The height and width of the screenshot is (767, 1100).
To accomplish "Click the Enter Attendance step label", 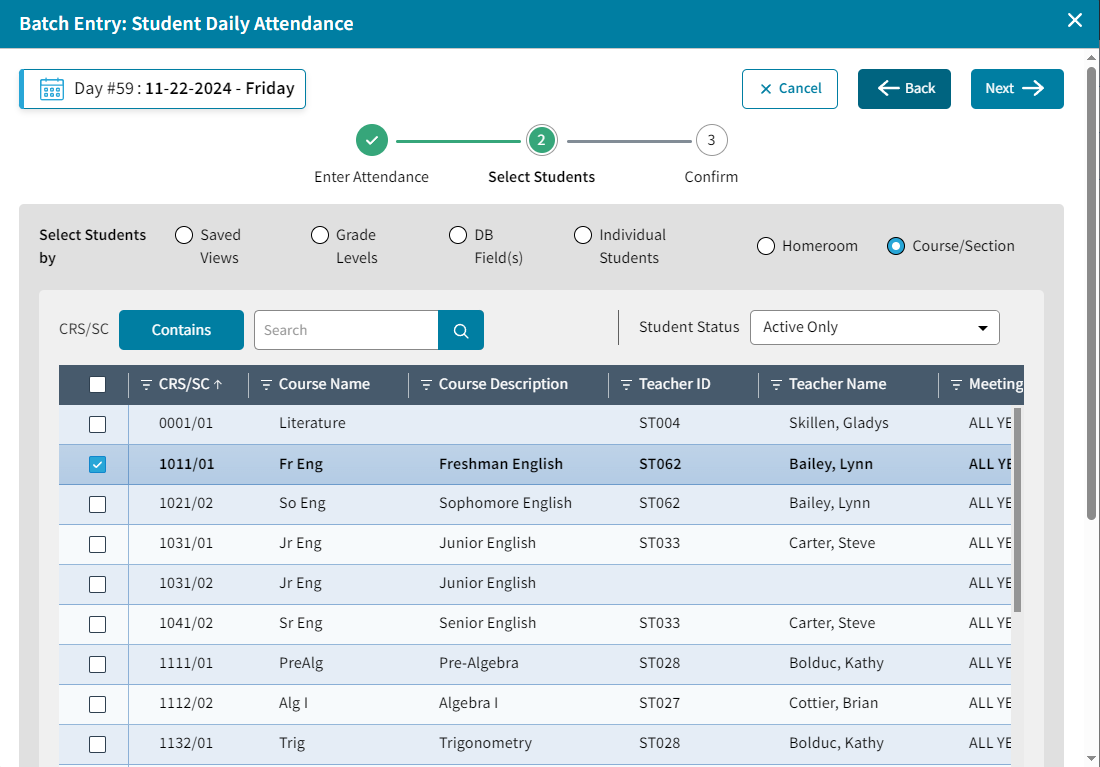I will 372,177.
